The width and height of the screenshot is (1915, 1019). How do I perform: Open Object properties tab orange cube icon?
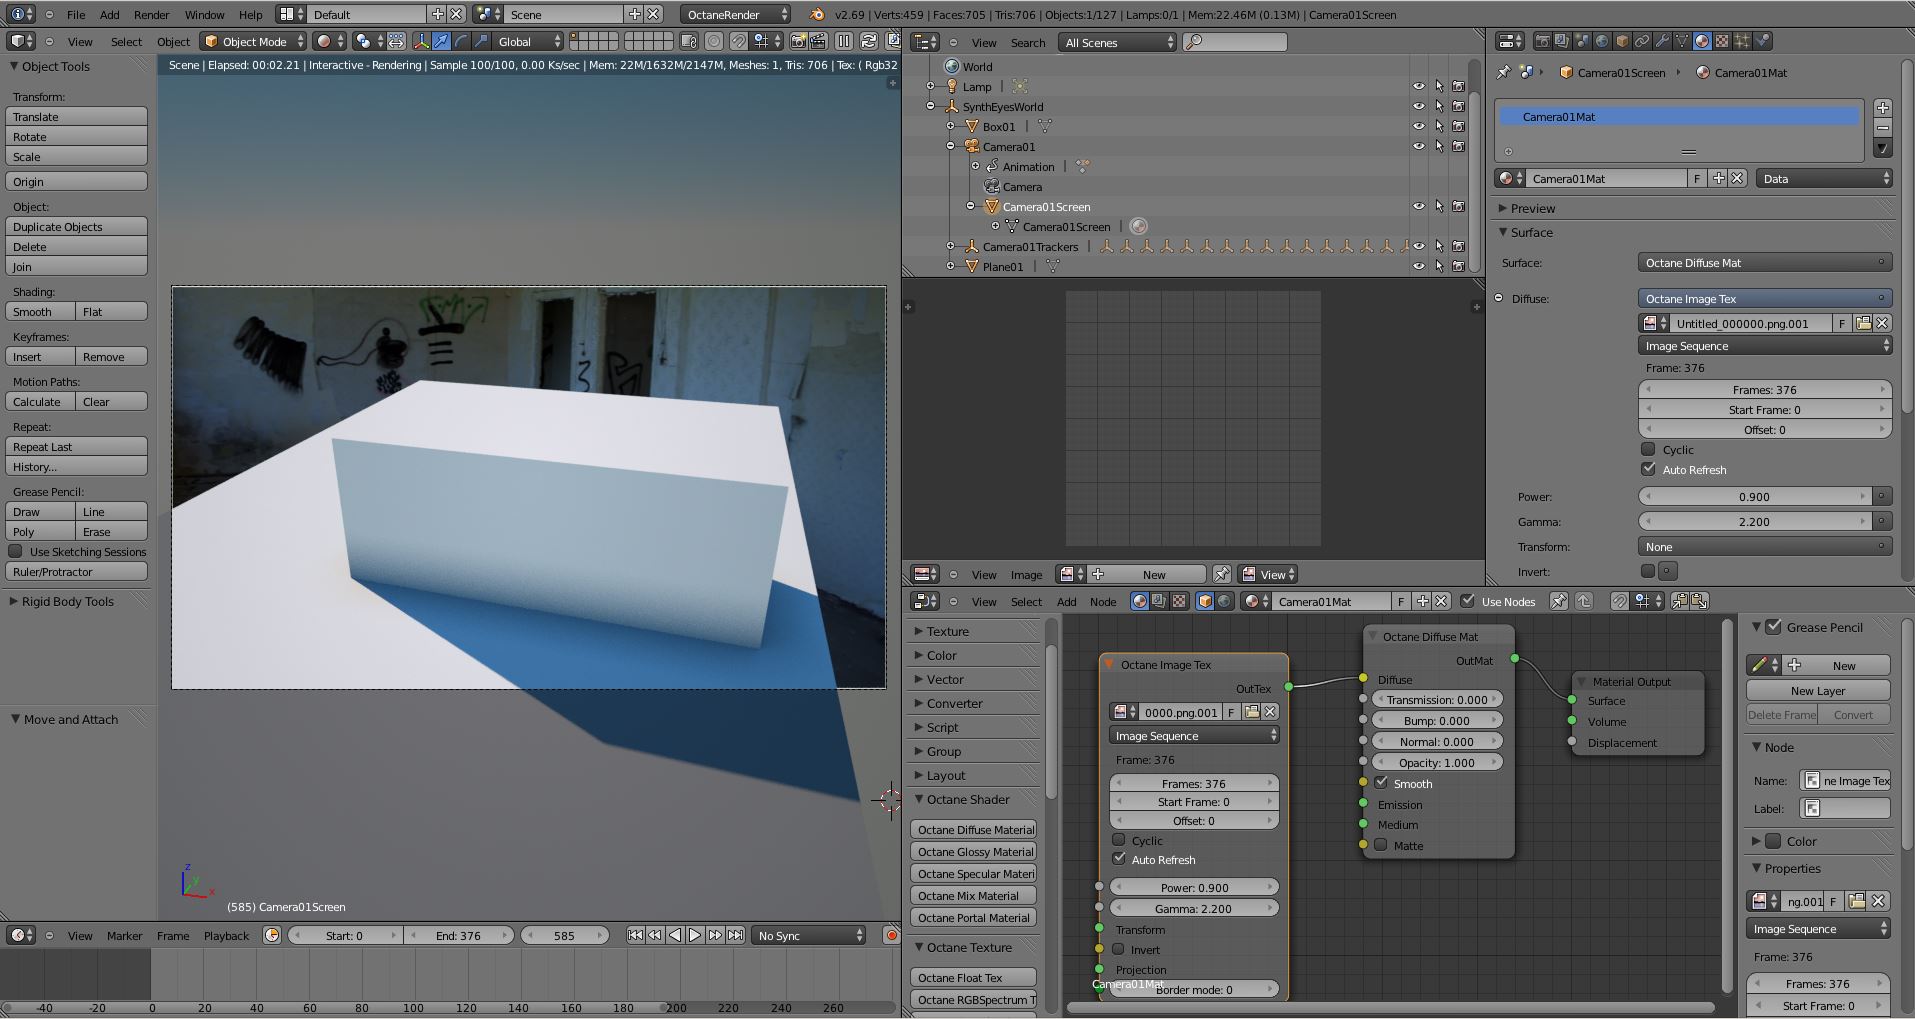point(1622,41)
